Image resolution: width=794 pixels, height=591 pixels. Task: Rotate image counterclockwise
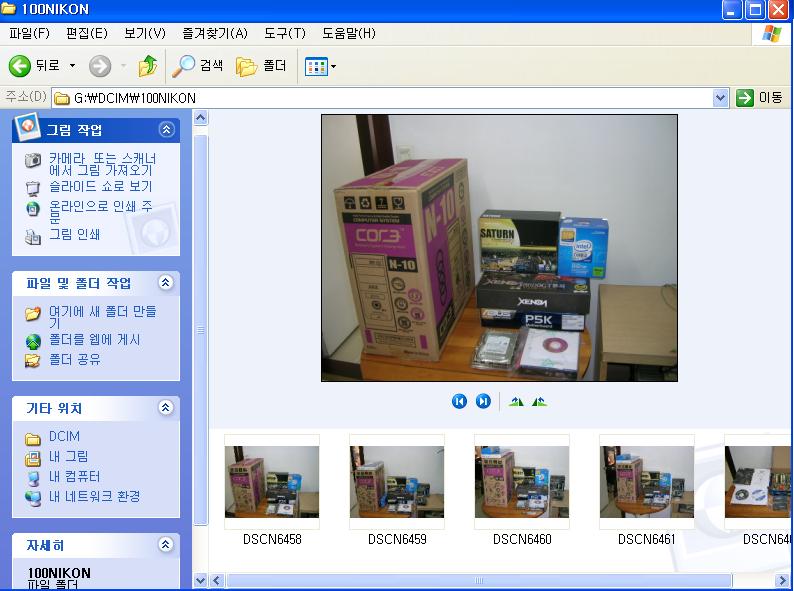point(539,402)
